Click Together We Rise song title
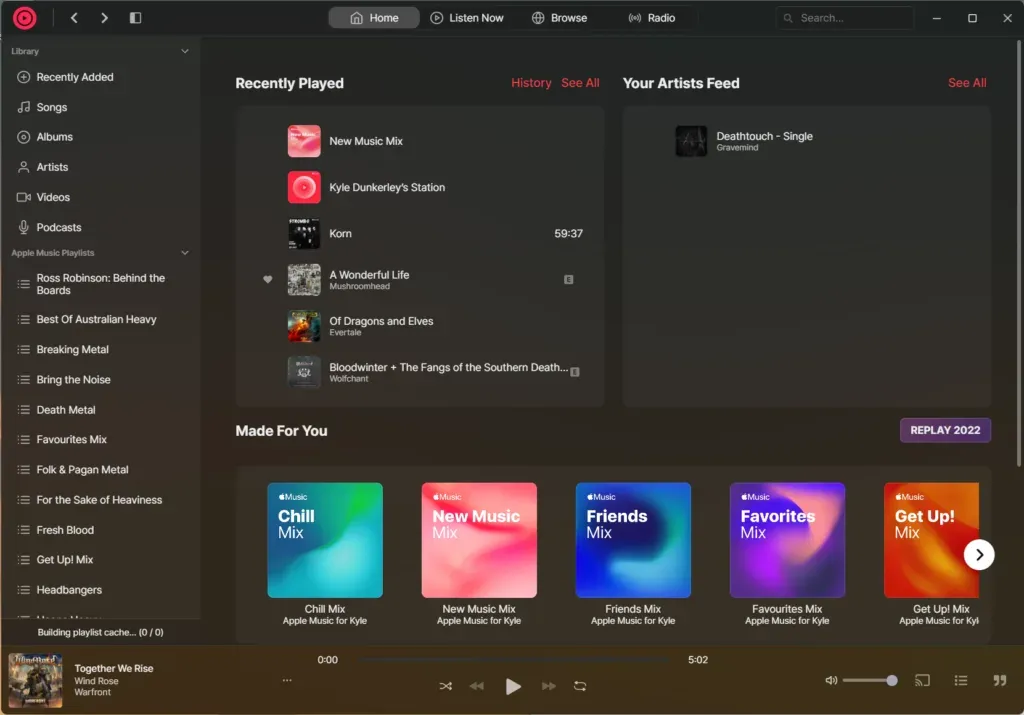This screenshot has height=715, width=1024. (114, 668)
